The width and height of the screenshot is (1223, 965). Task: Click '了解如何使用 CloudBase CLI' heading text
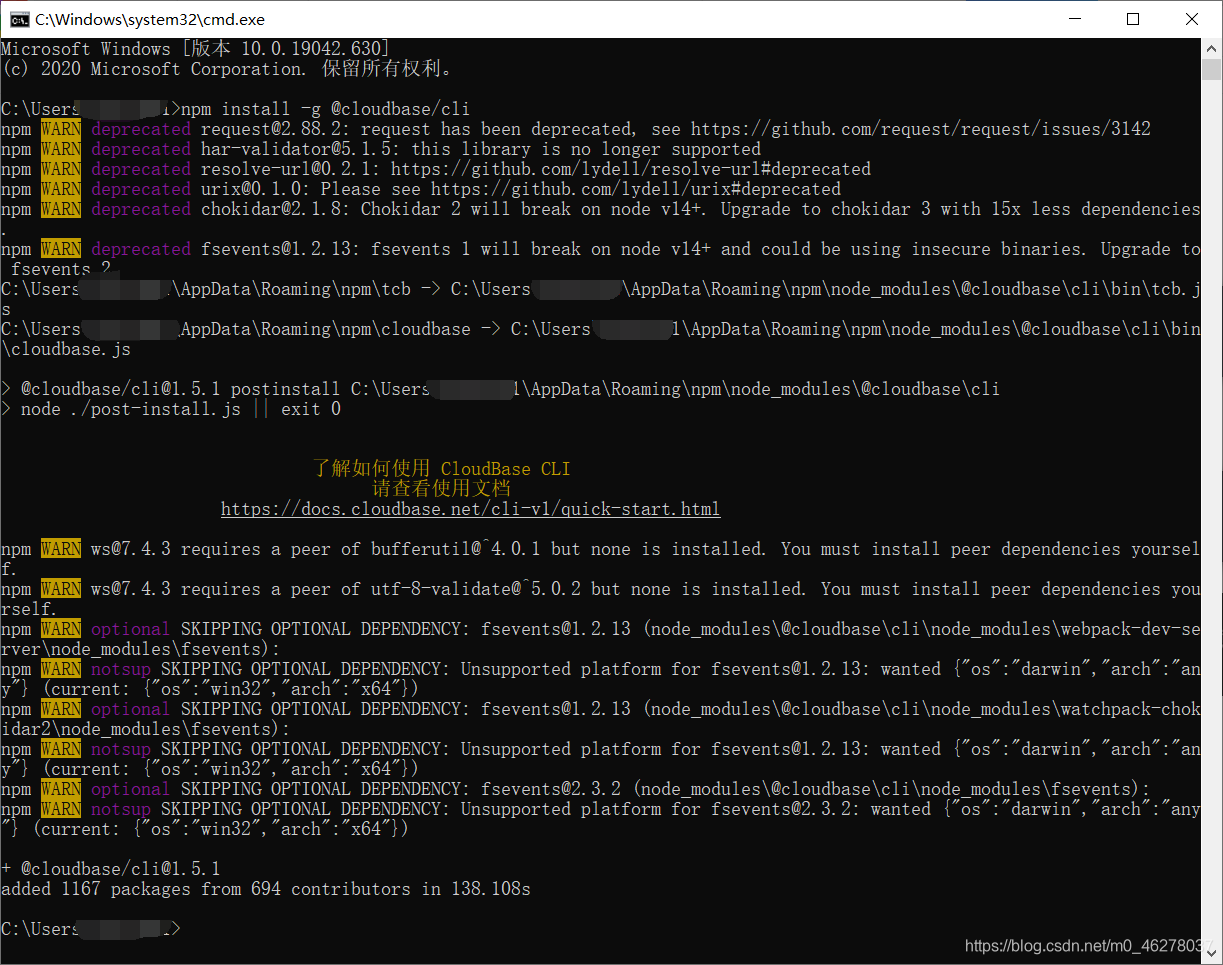[x=441, y=469]
